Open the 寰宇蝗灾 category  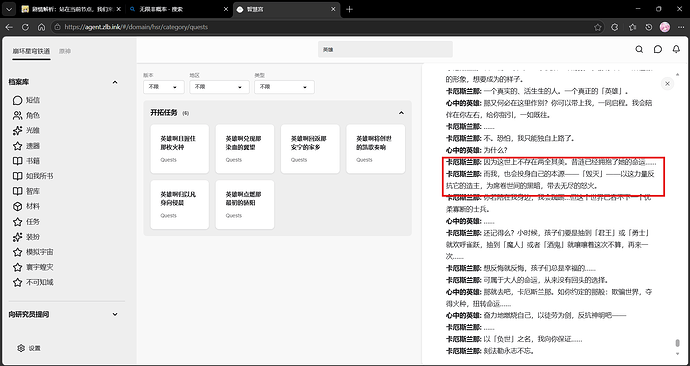click(33, 267)
